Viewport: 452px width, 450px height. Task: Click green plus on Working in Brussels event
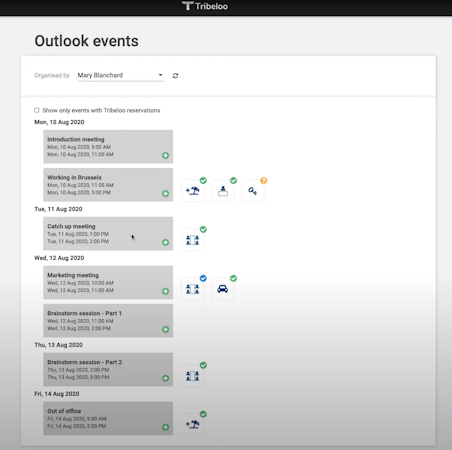tap(165, 193)
